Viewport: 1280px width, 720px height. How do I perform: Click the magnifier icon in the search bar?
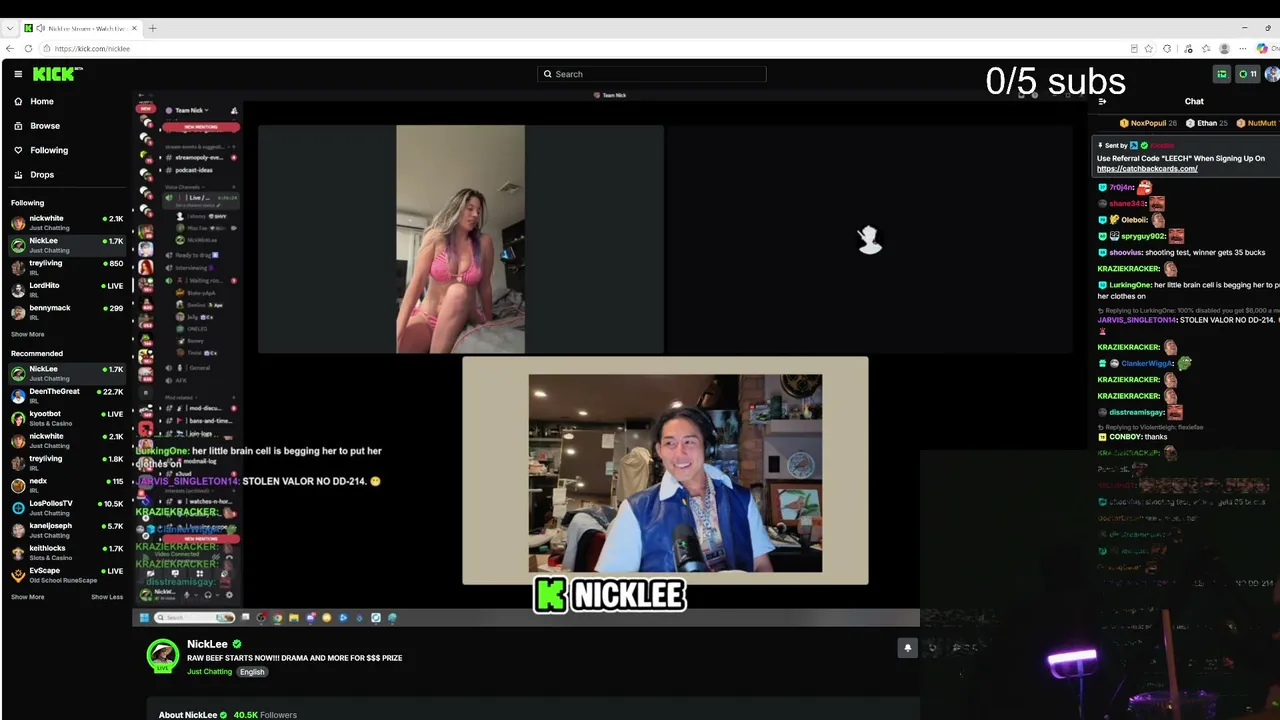(x=547, y=74)
